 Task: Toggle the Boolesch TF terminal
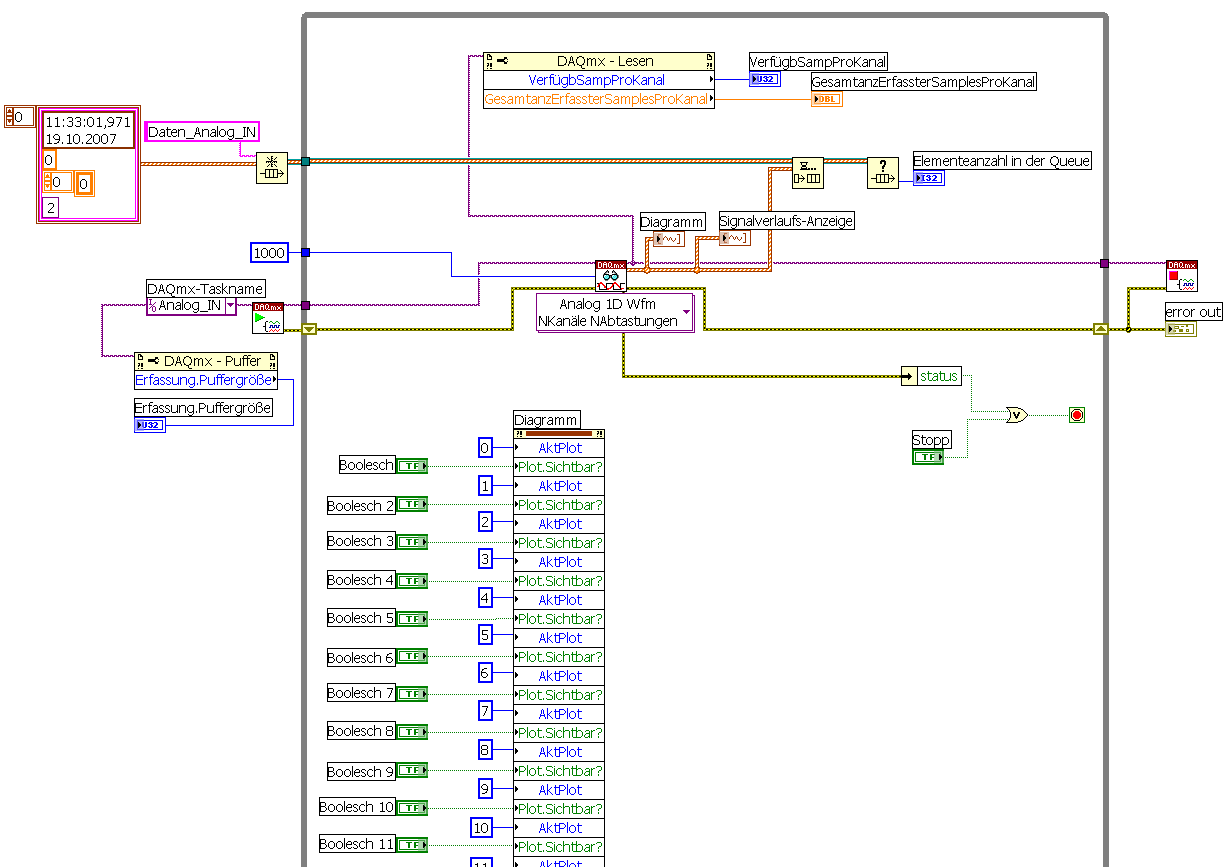(x=412, y=466)
